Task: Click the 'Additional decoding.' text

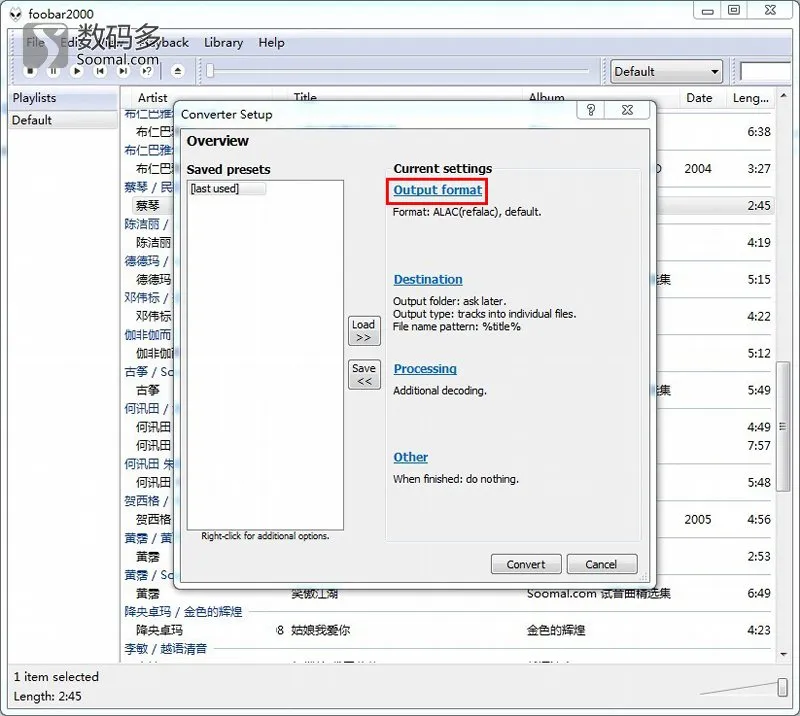Action: 440,391
